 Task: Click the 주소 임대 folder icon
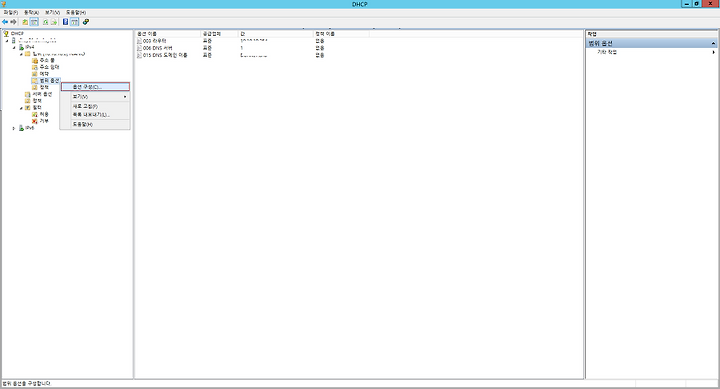34,67
